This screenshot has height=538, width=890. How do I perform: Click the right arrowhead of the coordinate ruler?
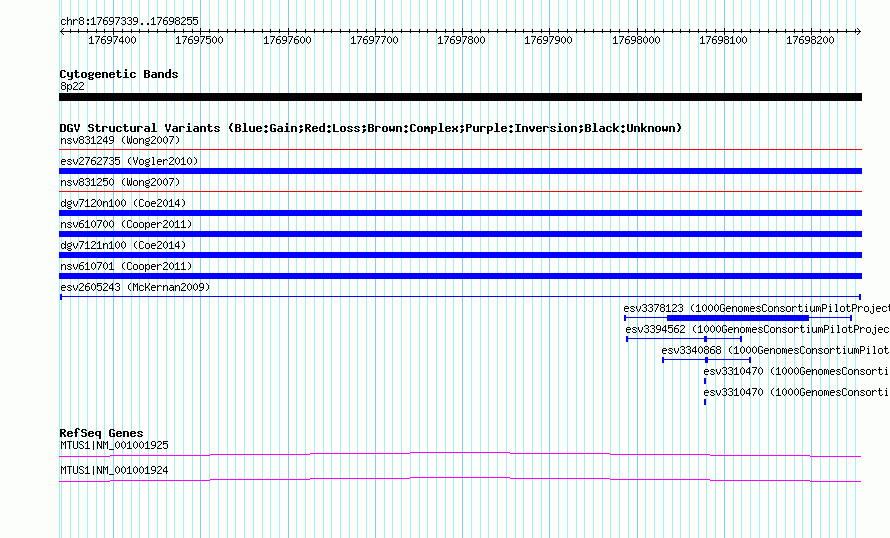(x=858, y=32)
